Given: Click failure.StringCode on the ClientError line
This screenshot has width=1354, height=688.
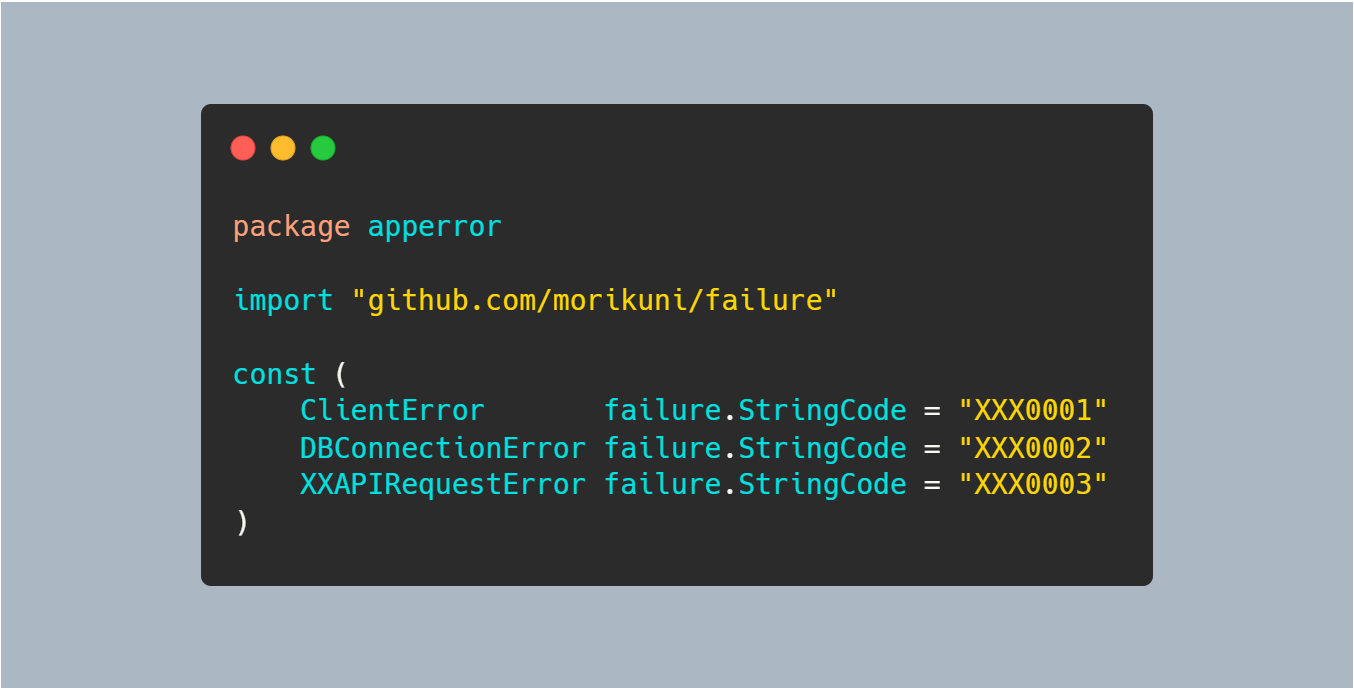Looking at the screenshot, I should point(755,410).
